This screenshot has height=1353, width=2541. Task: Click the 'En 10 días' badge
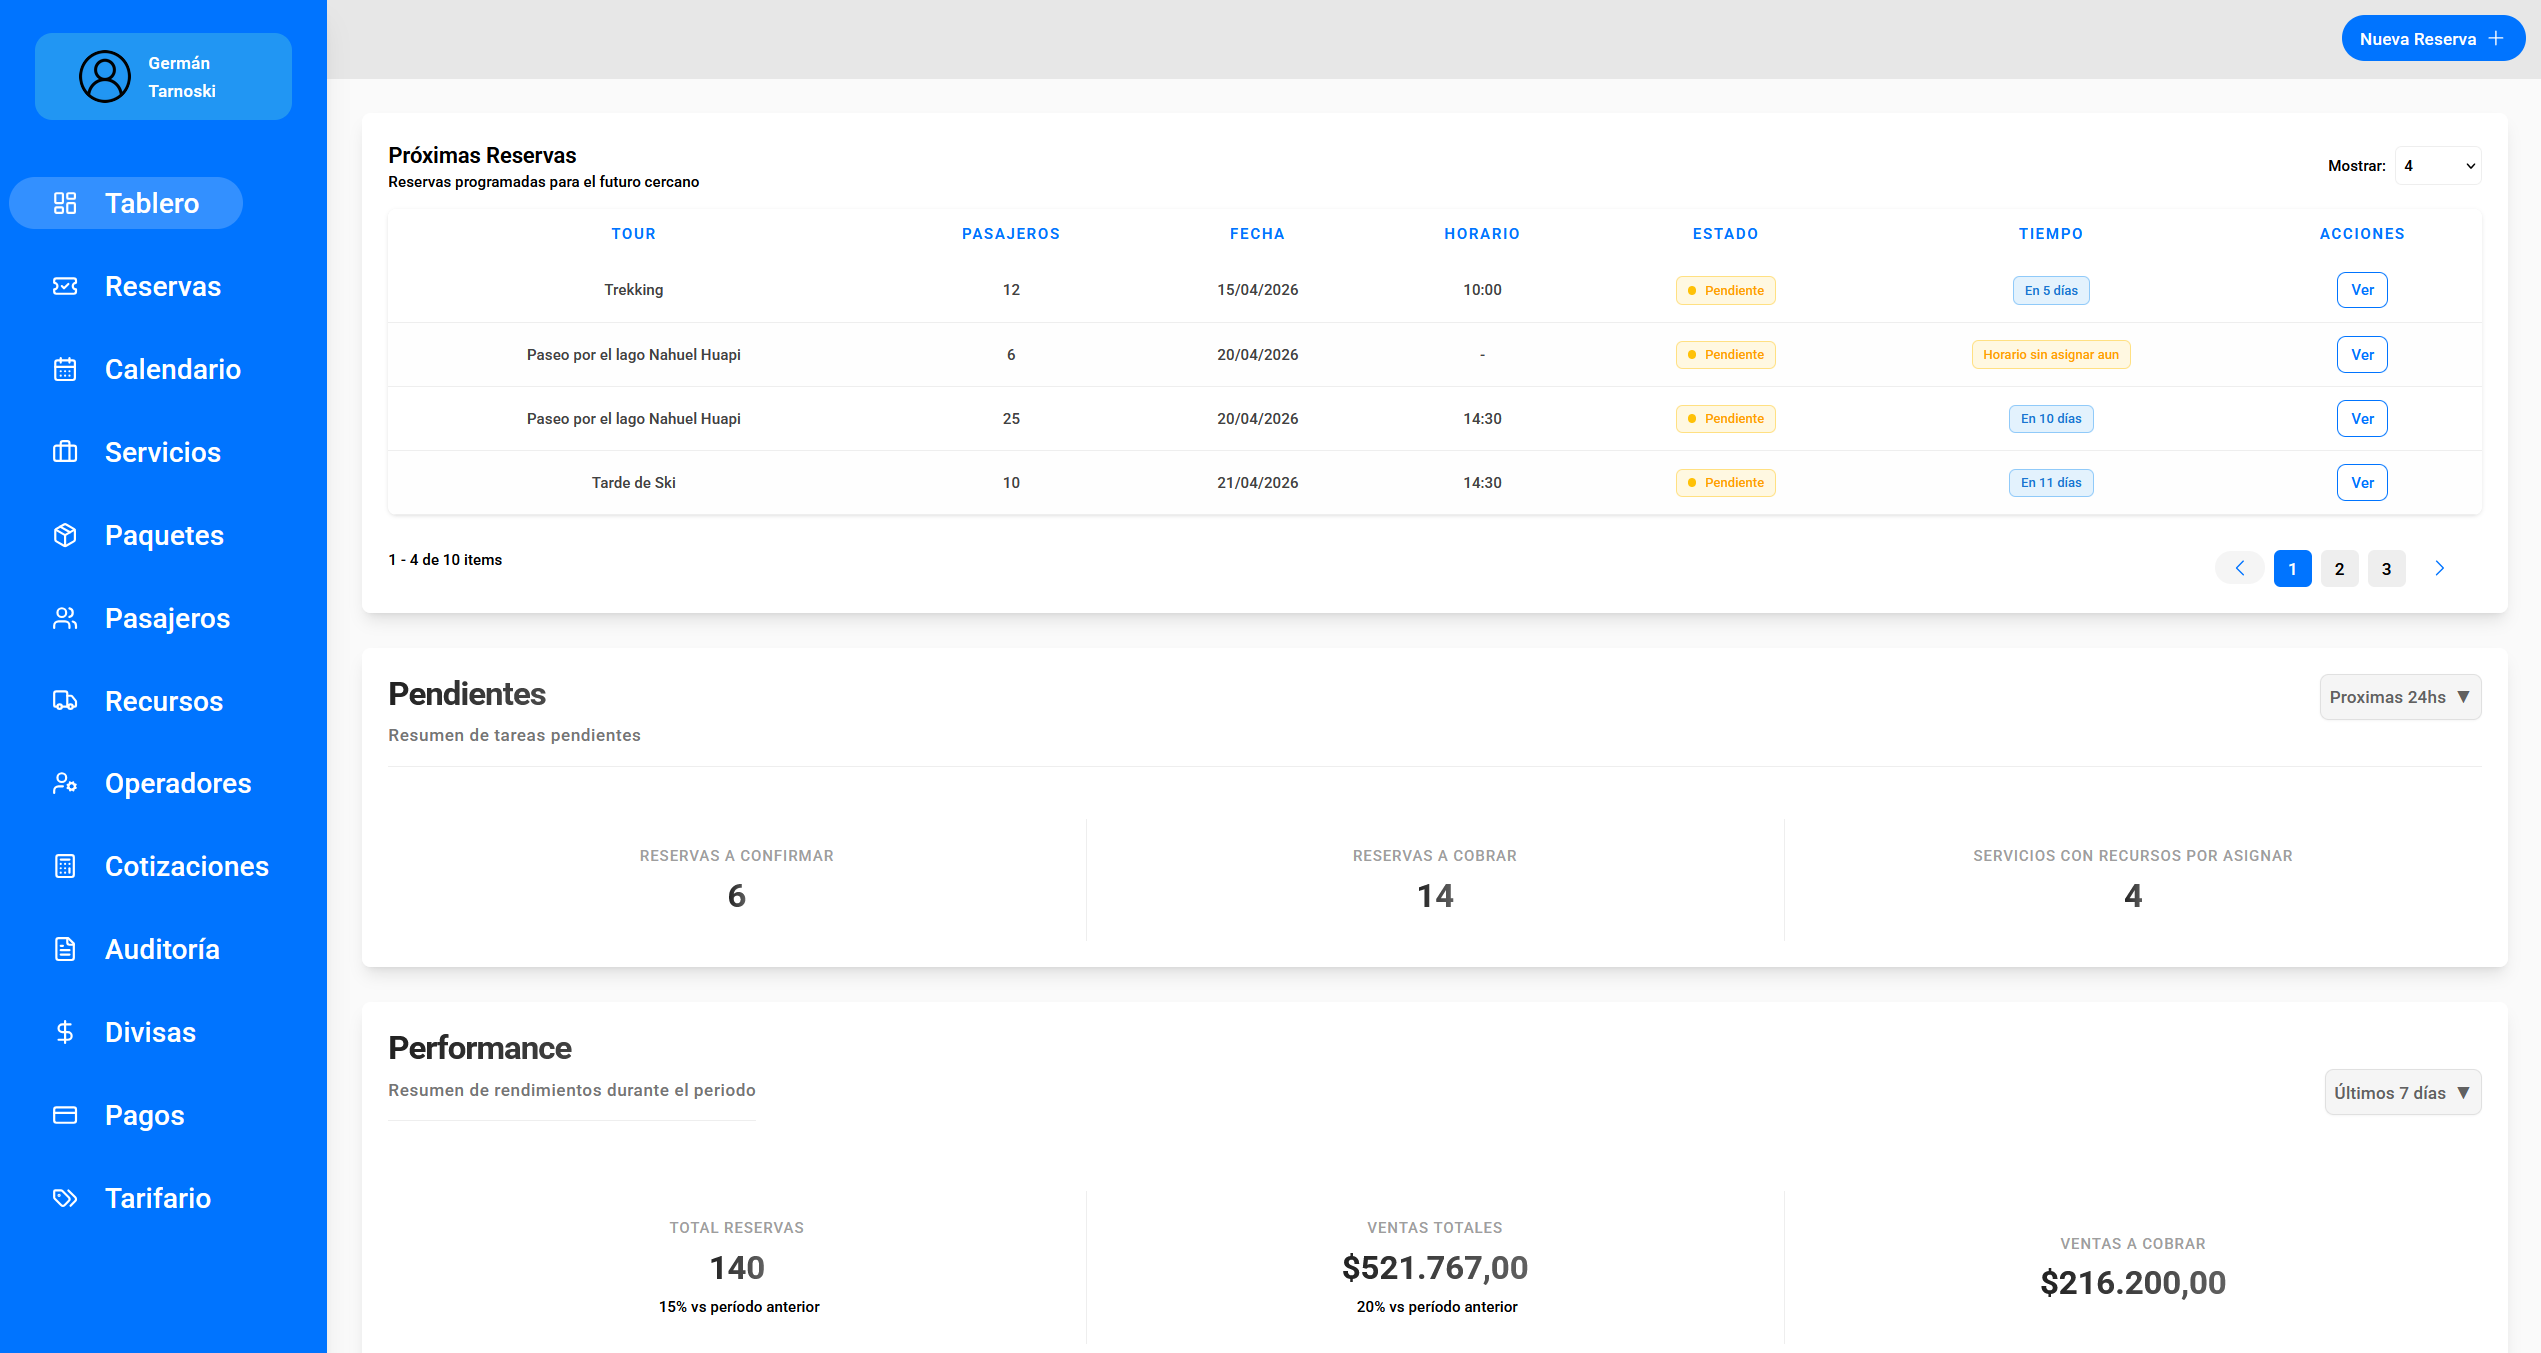[2050, 418]
